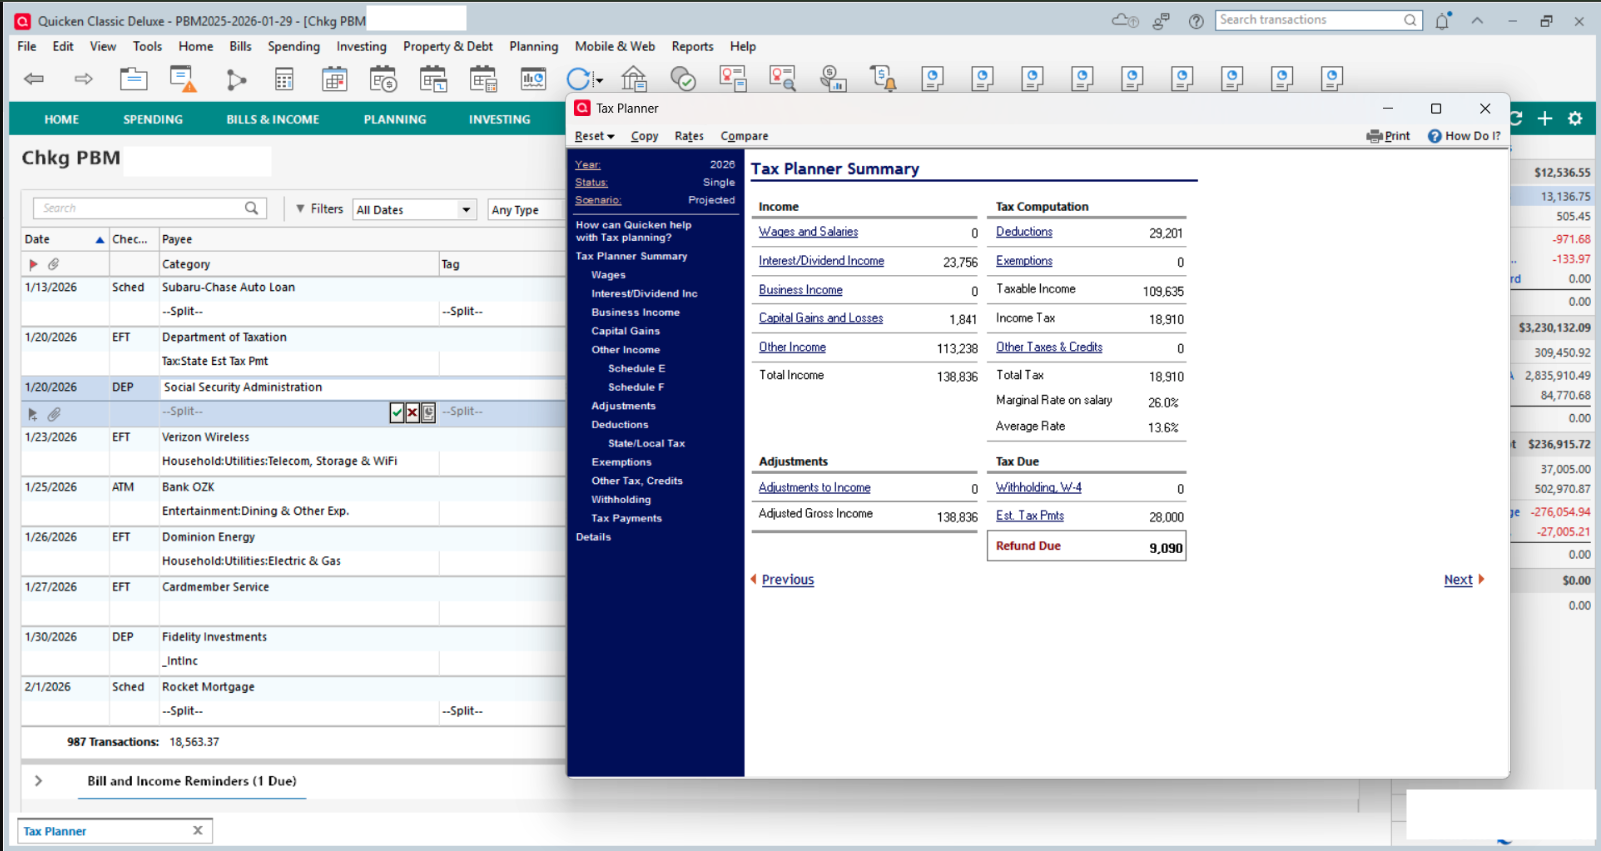Image resolution: width=1601 pixels, height=851 pixels.
Task: Expand Bill and Income Reminders section
Action: click(38, 781)
